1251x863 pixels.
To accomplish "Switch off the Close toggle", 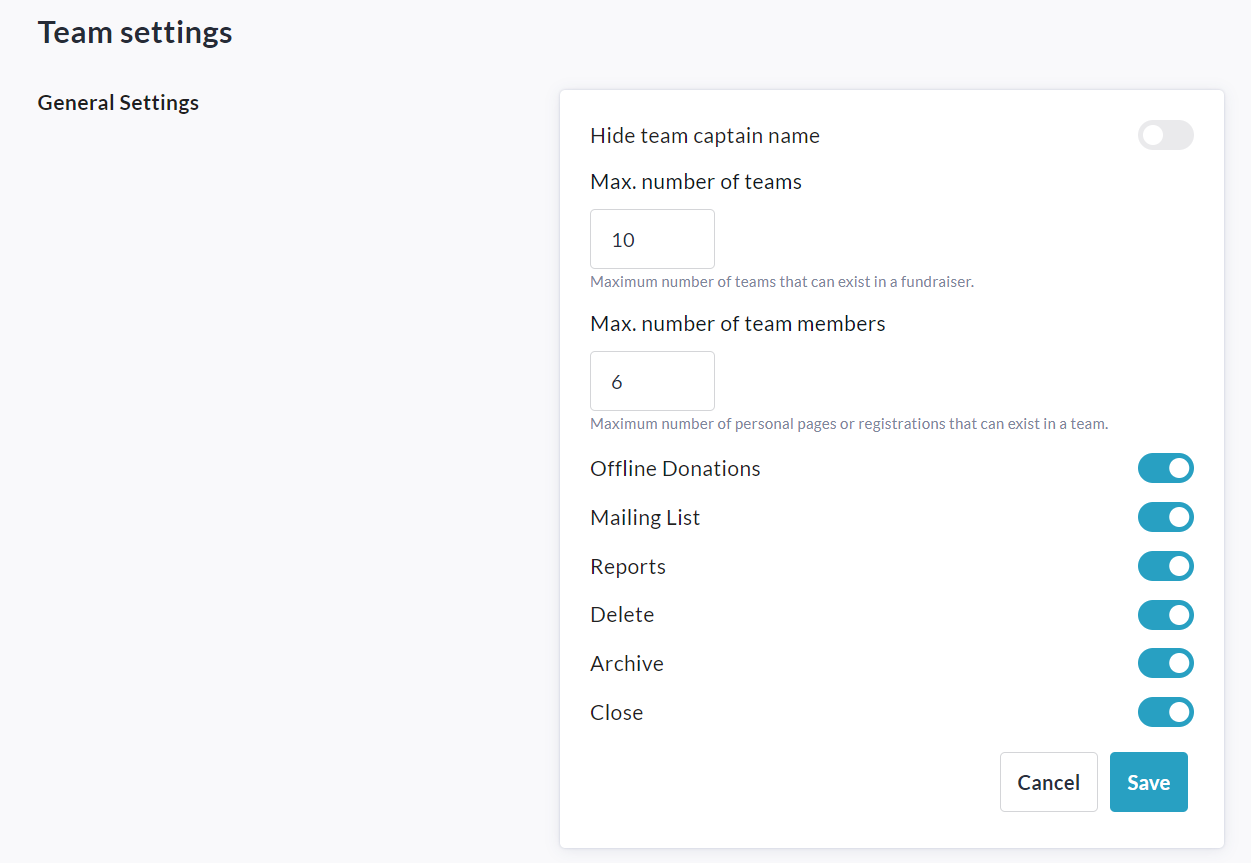I will (x=1165, y=712).
